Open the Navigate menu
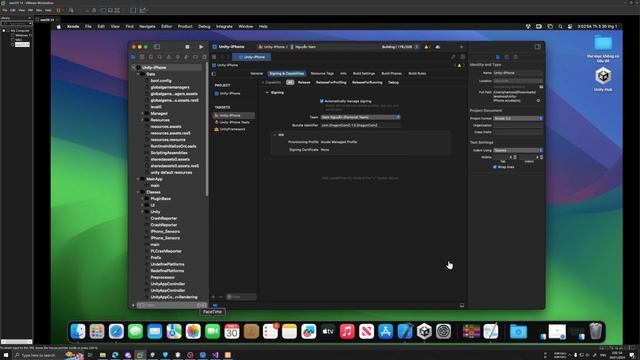Image resolution: width=640 pixels, height=360 pixels. pyautogui.click(x=147, y=27)
